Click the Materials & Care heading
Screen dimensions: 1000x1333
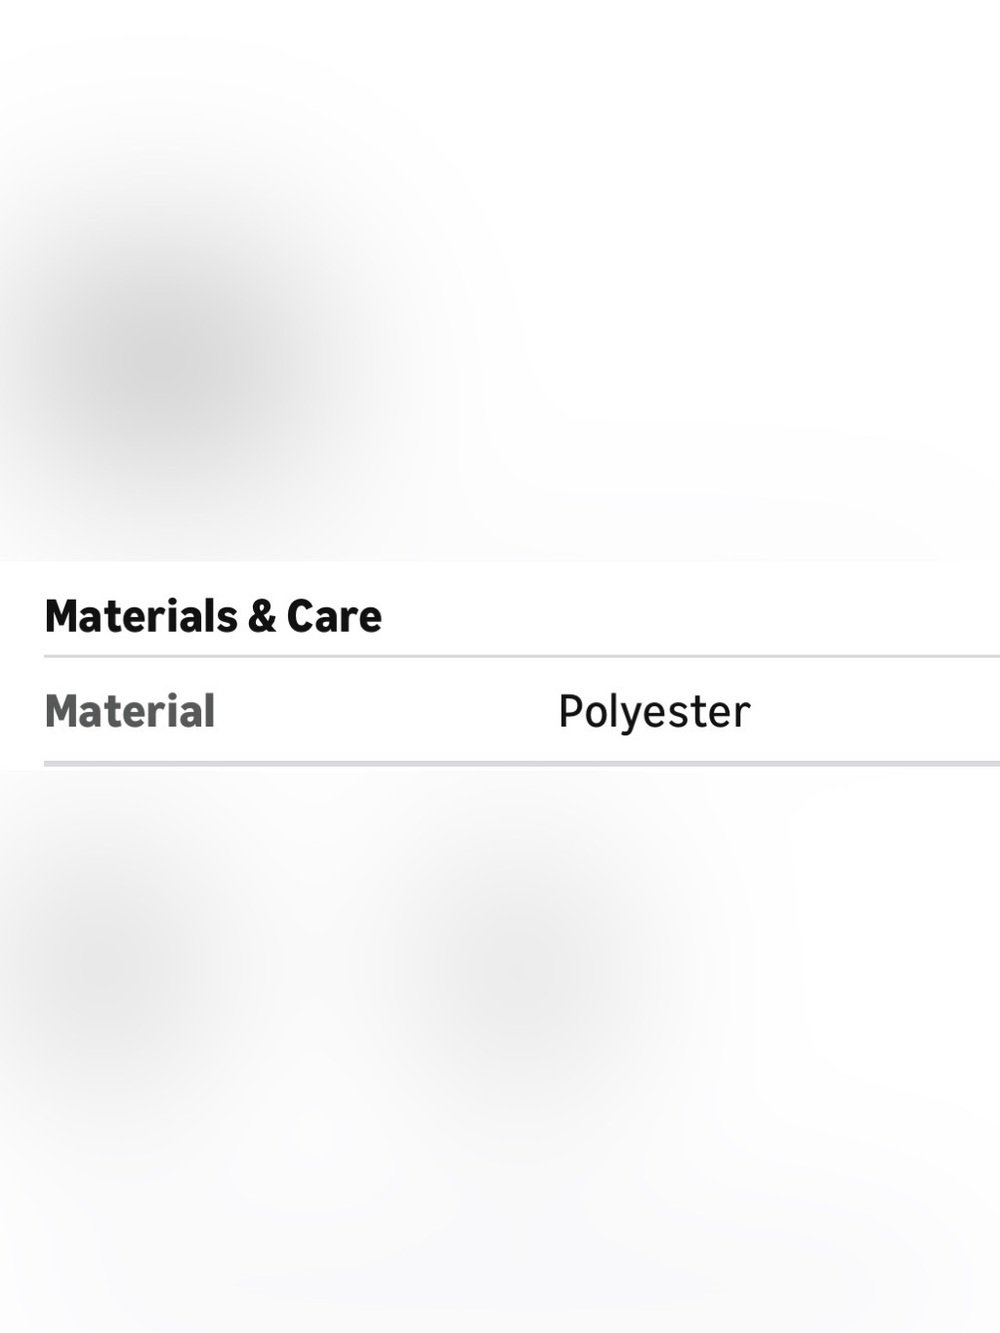click(x=213, y=616)
